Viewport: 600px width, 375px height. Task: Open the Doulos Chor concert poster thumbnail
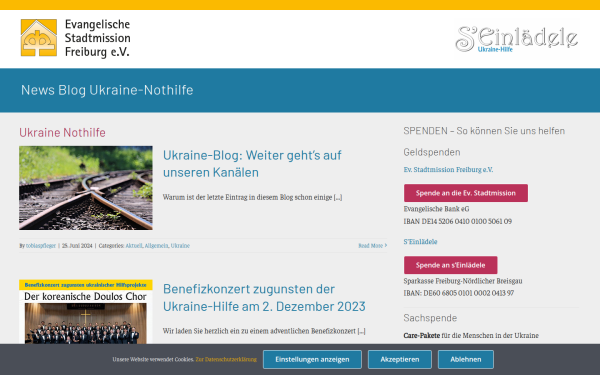pyautogui.click(x=86, y=311)
